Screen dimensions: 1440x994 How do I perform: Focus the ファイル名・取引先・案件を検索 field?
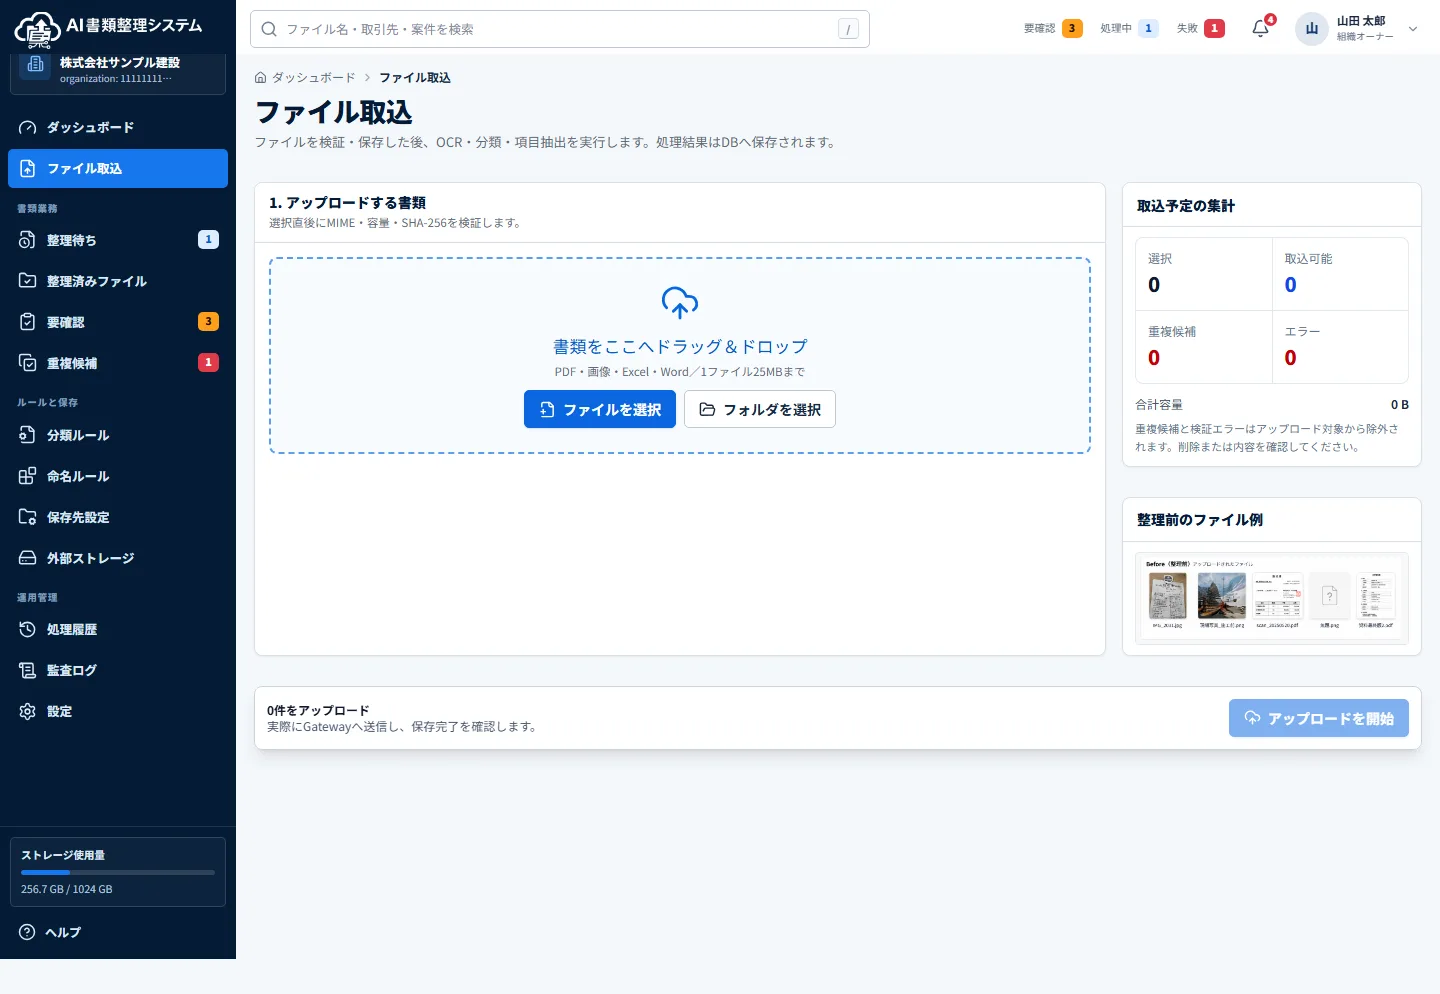560,29
